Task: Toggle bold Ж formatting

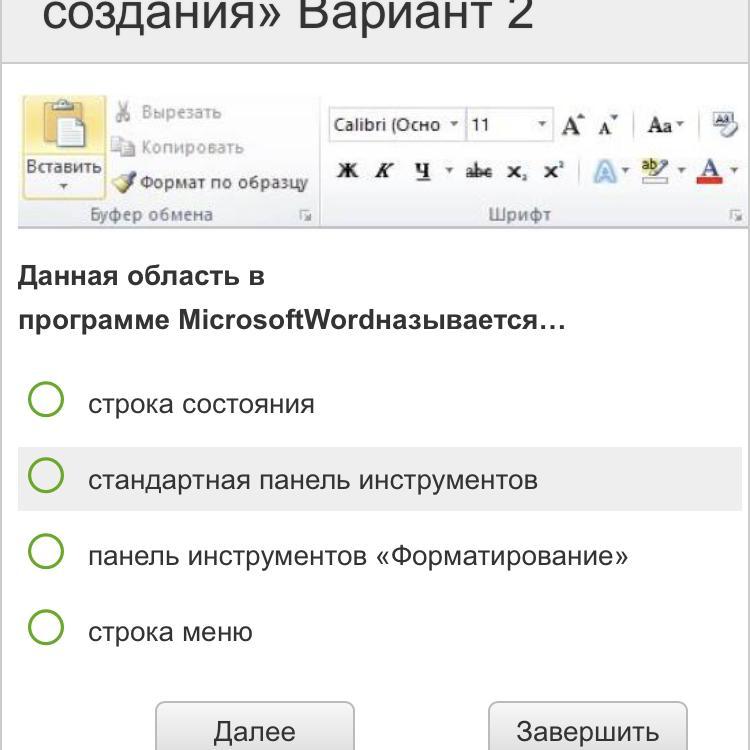Action: 348,170
